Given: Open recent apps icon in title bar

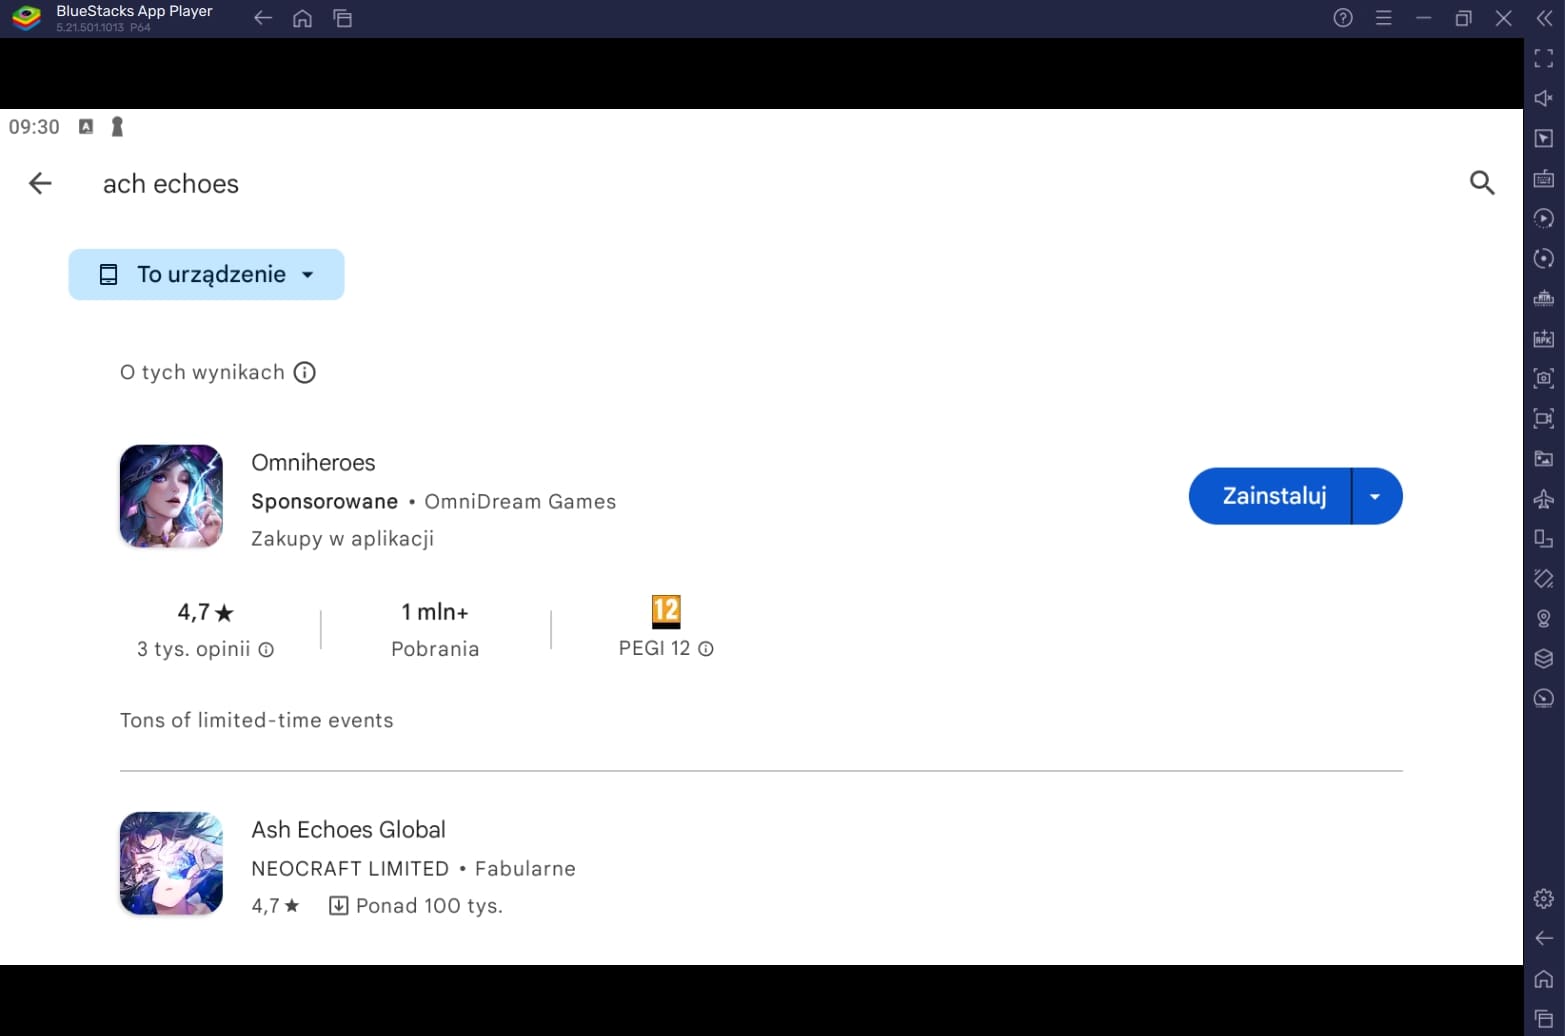Looking at the screenshot, I should click(x=342, y=18).
